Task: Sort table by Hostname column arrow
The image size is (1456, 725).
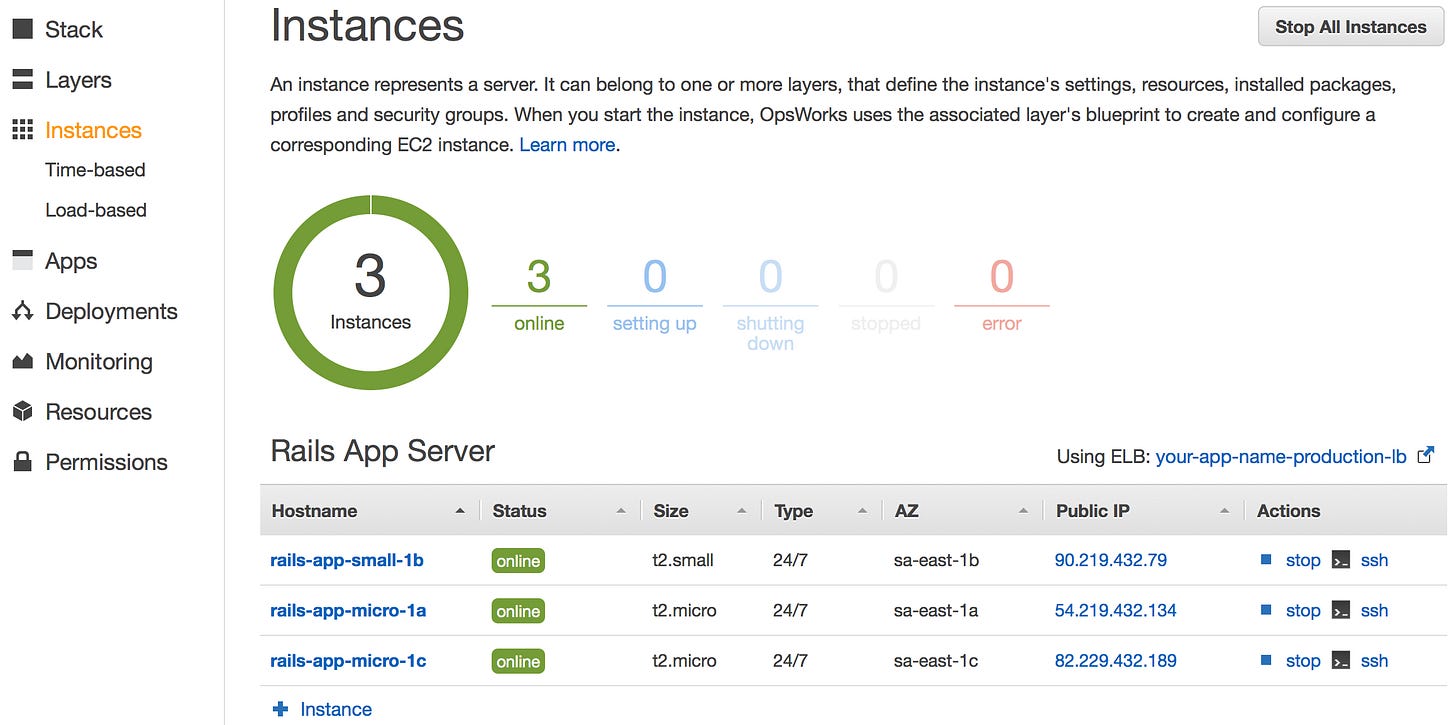Action: pos(460,511)
